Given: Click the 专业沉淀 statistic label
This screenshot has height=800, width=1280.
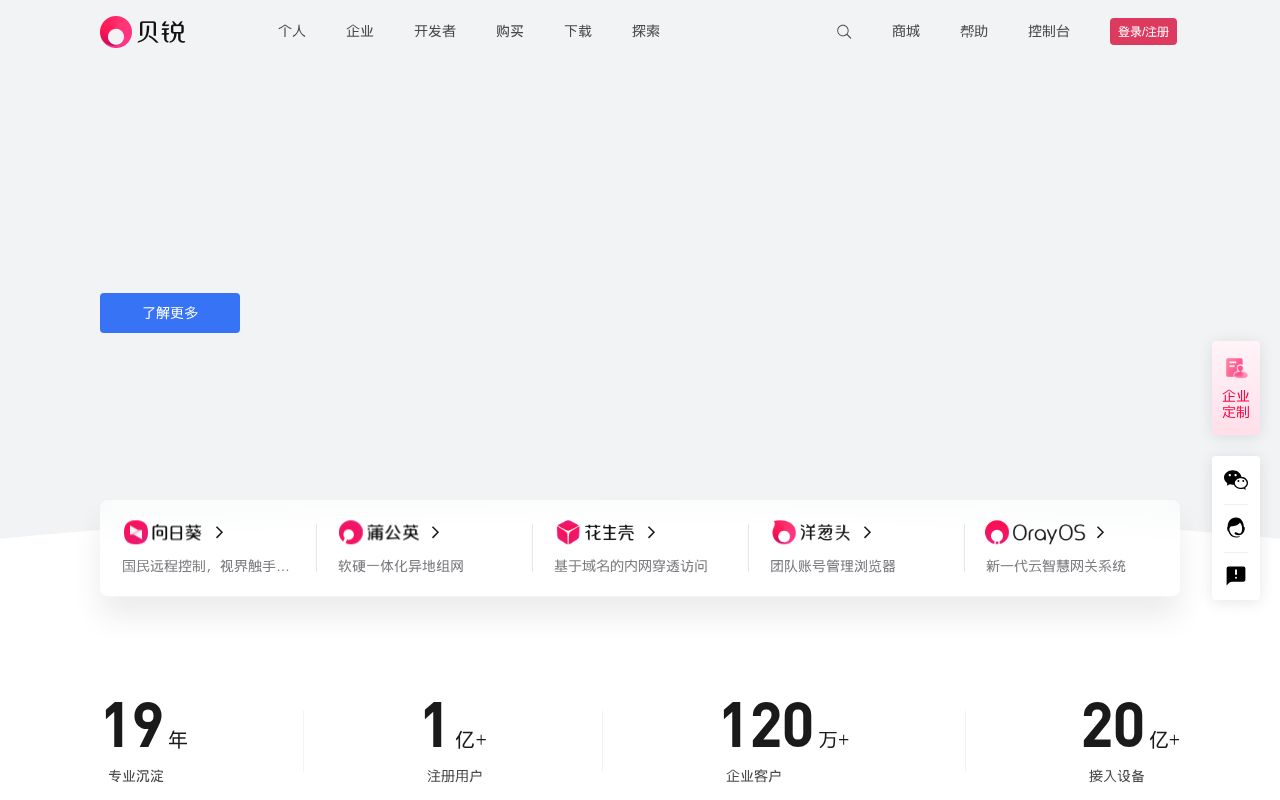Looking at the screenshot, I should coord(136,776).
